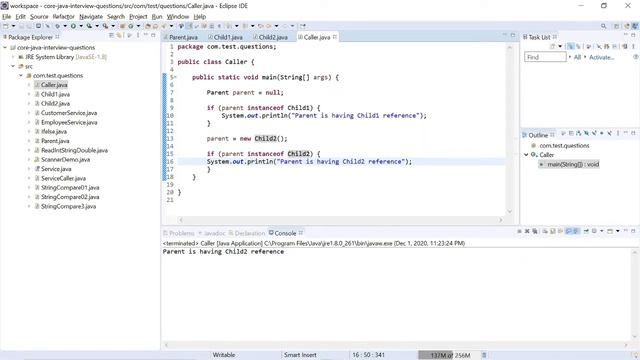The image size is (640, 360).
Task: Open the Navigate menu
Action: (91, 17)
